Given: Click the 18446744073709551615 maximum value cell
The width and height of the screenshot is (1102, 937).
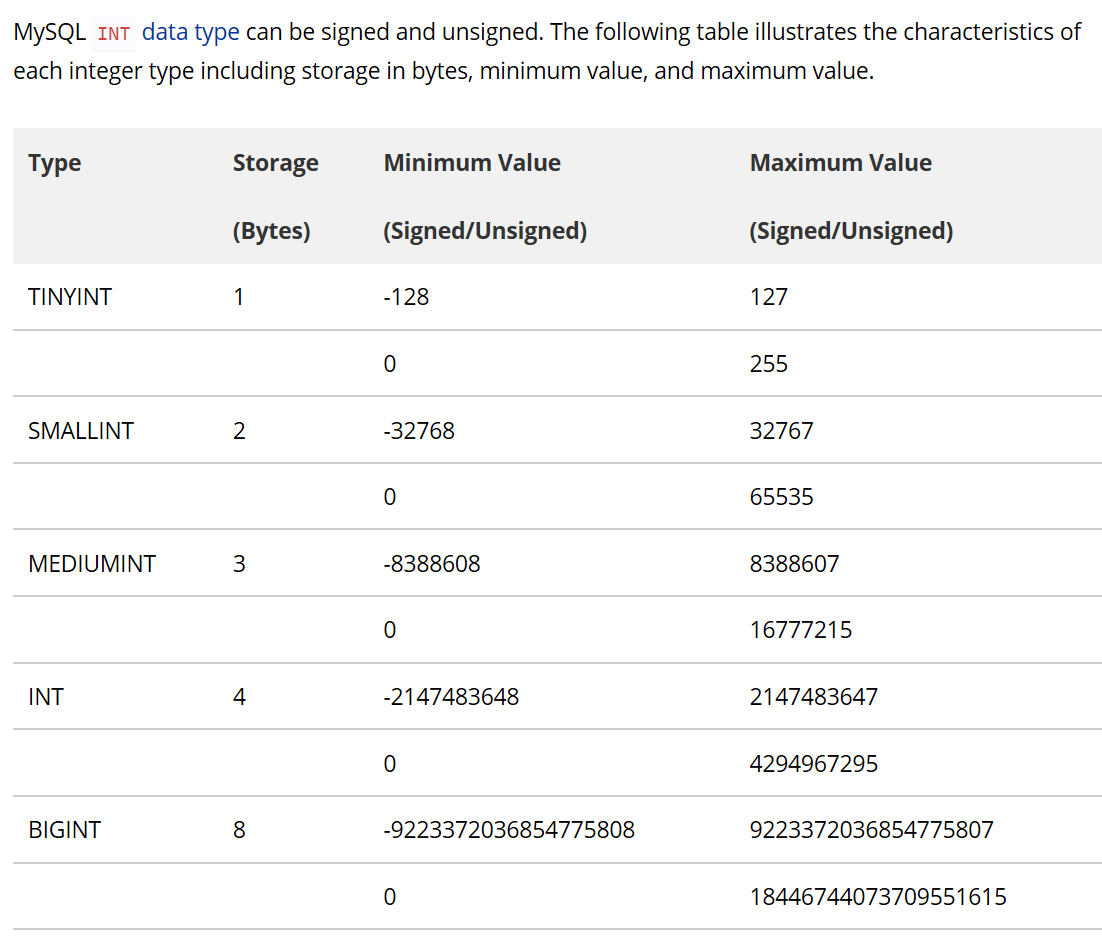Looking at the screenshot, I should 878,897.
